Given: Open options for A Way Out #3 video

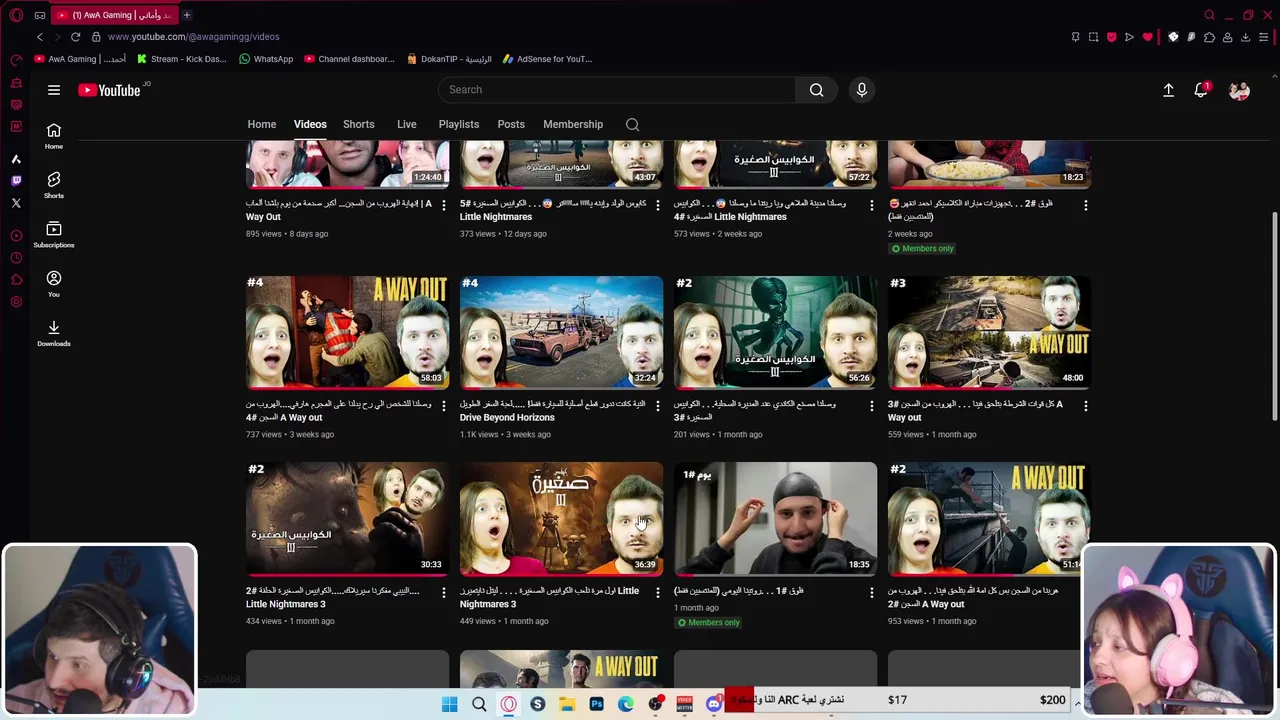Looking at the screenshot, I should click(1085, 405).
